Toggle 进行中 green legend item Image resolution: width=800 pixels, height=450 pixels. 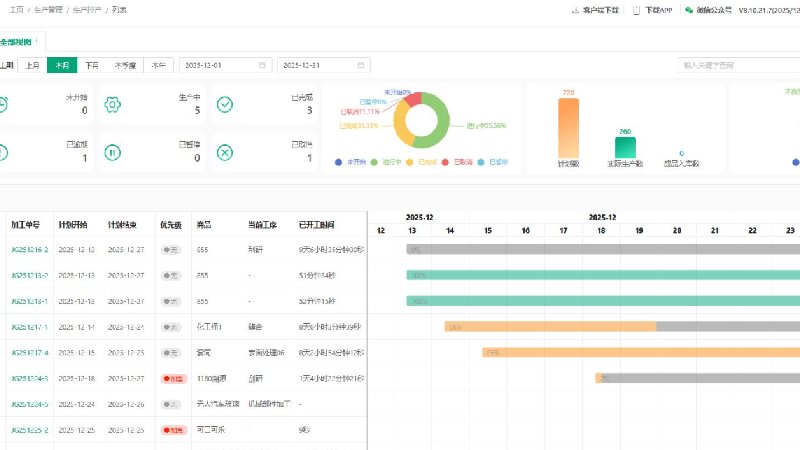coord(386,162)
